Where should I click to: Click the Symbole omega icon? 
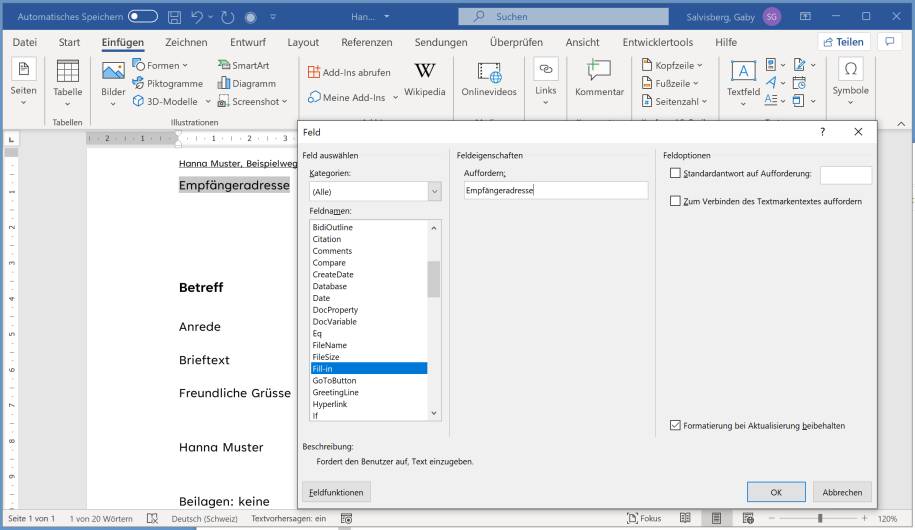pyautogui.click(x=851, y=69)
